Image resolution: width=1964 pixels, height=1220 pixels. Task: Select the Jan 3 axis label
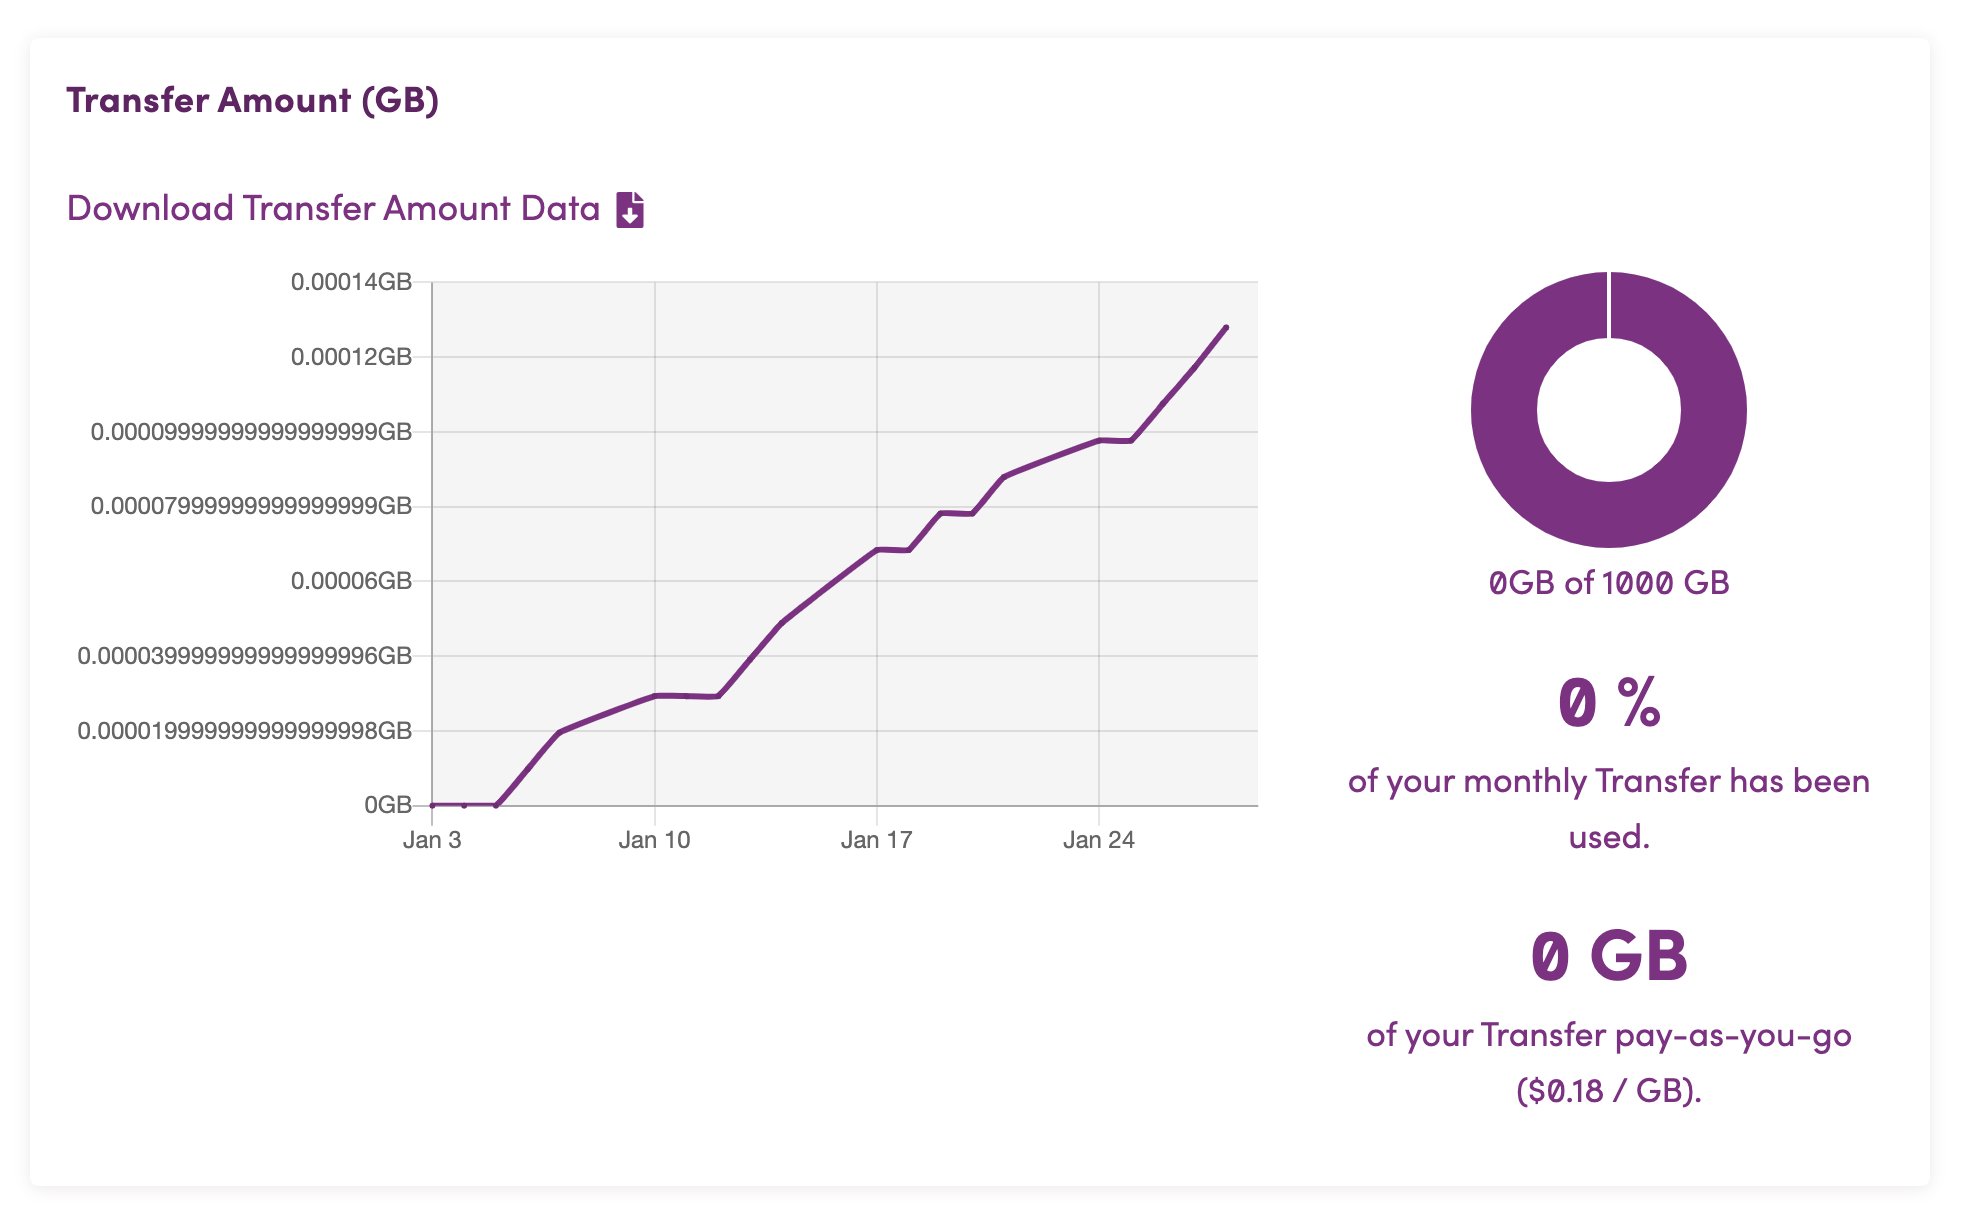(x=432, y=840)
